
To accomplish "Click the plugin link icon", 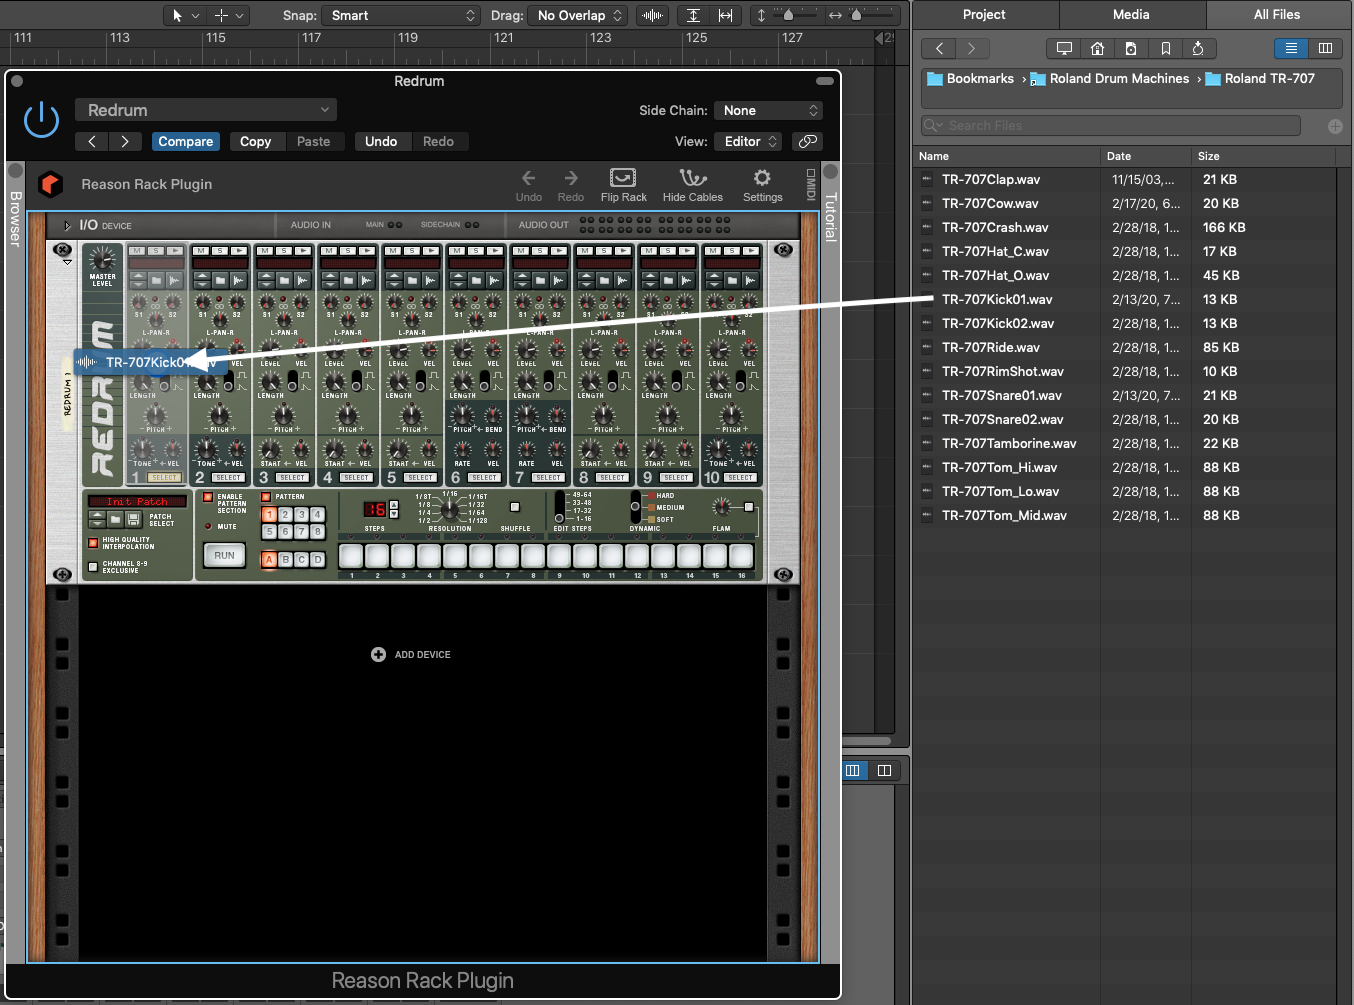I will [x=808, y=141].
